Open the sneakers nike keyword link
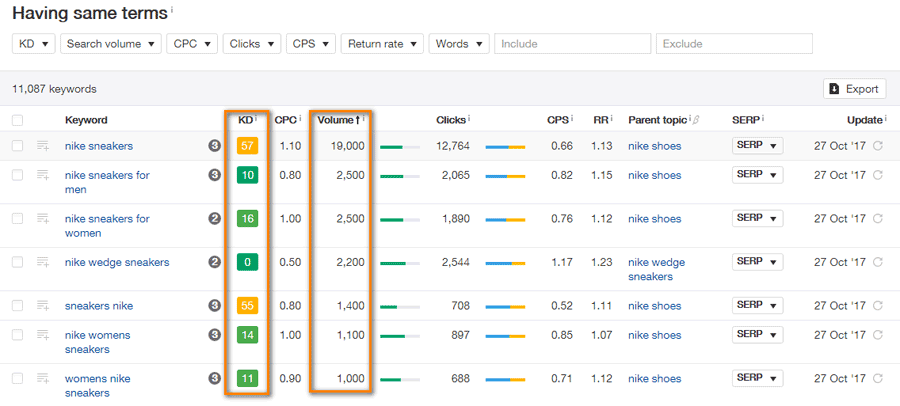The image size is (900, 406). point(99,306)
